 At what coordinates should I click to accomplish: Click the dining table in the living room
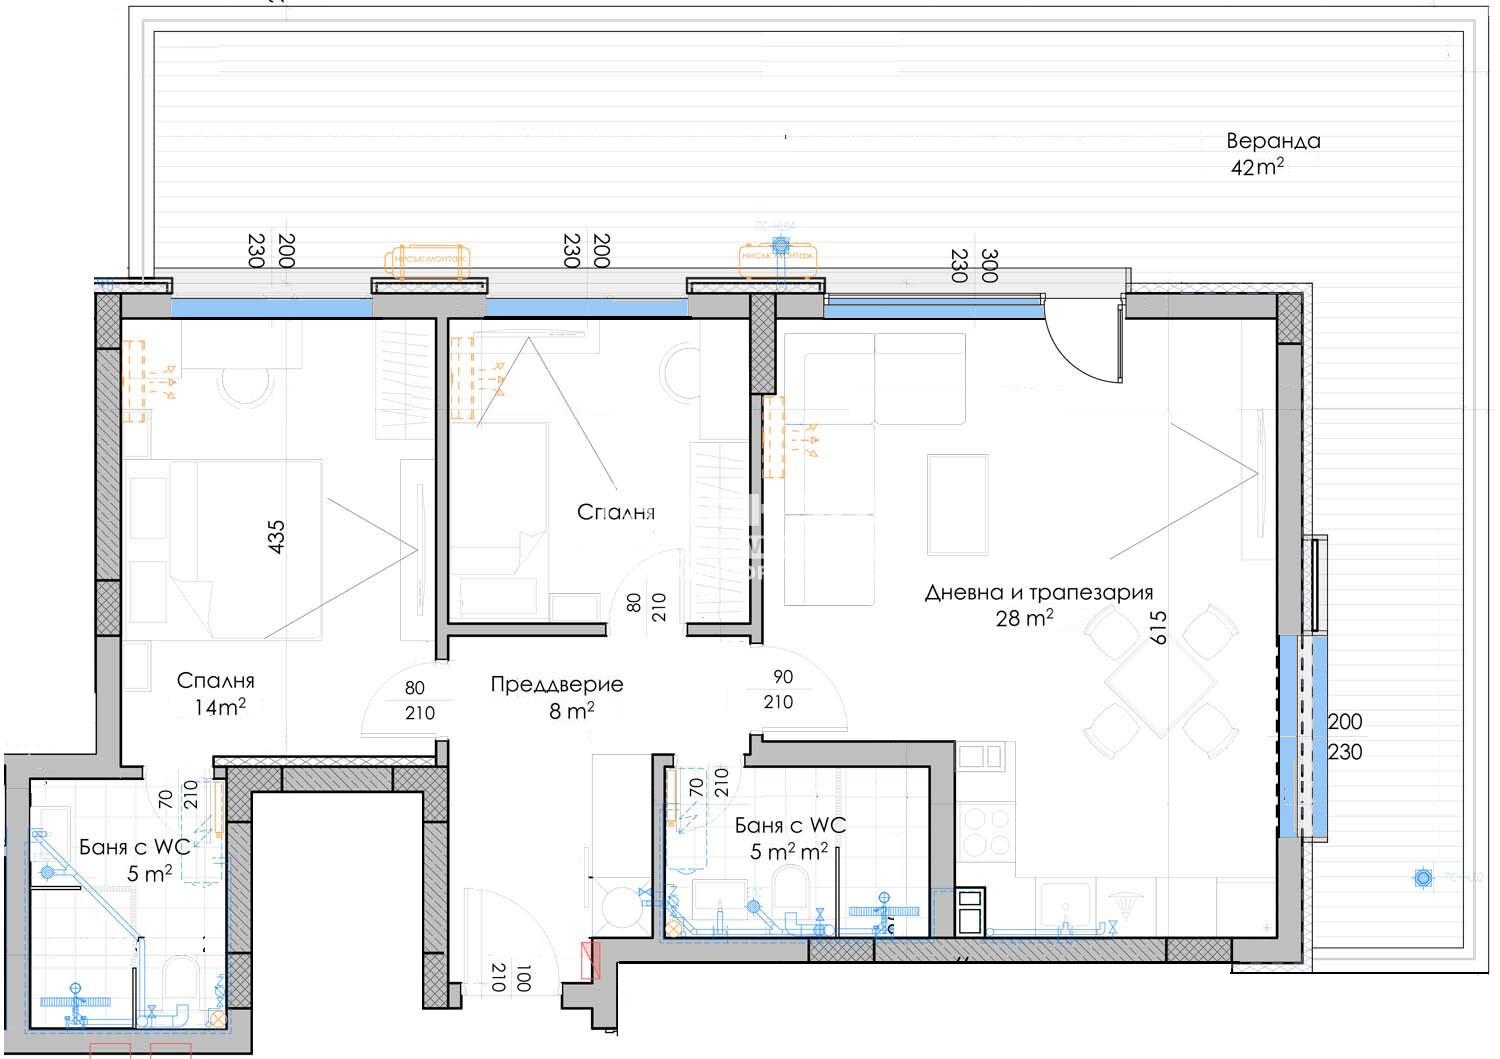coord(1160,682)
